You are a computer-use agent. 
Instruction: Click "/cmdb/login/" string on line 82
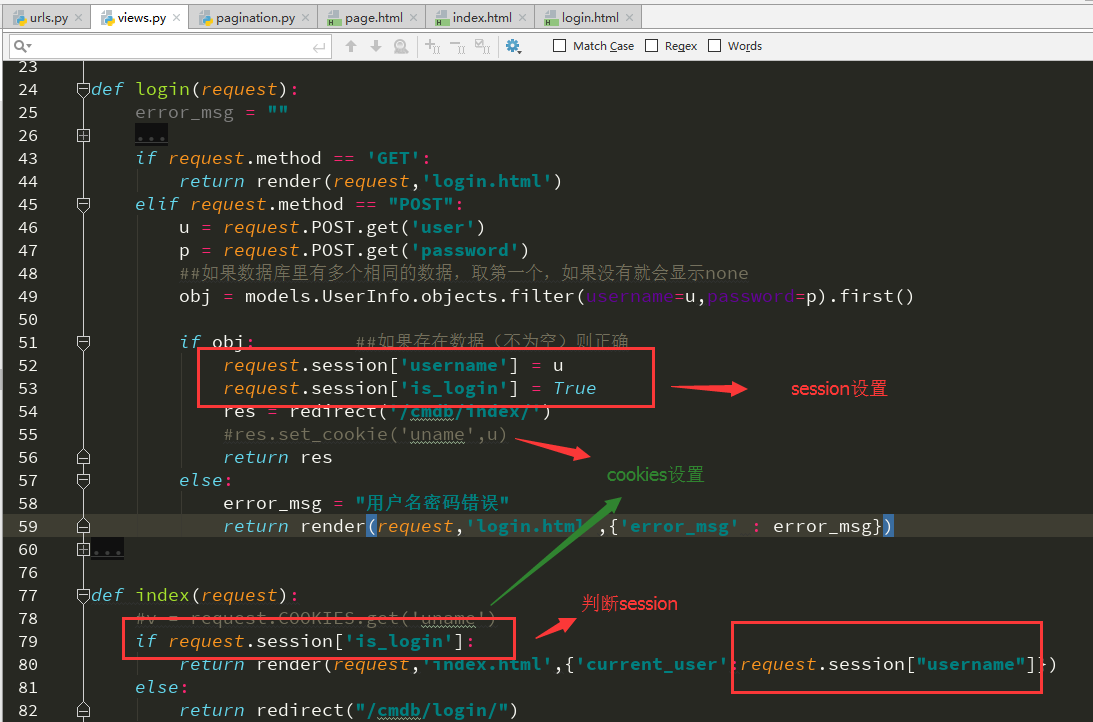[431, 710]
